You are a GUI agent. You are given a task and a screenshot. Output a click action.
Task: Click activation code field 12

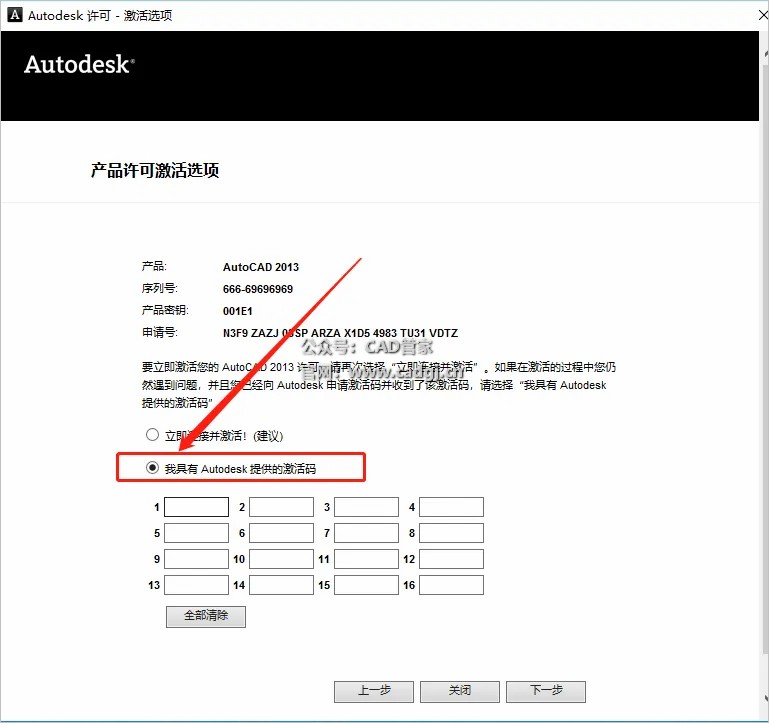tap(451, 559)
